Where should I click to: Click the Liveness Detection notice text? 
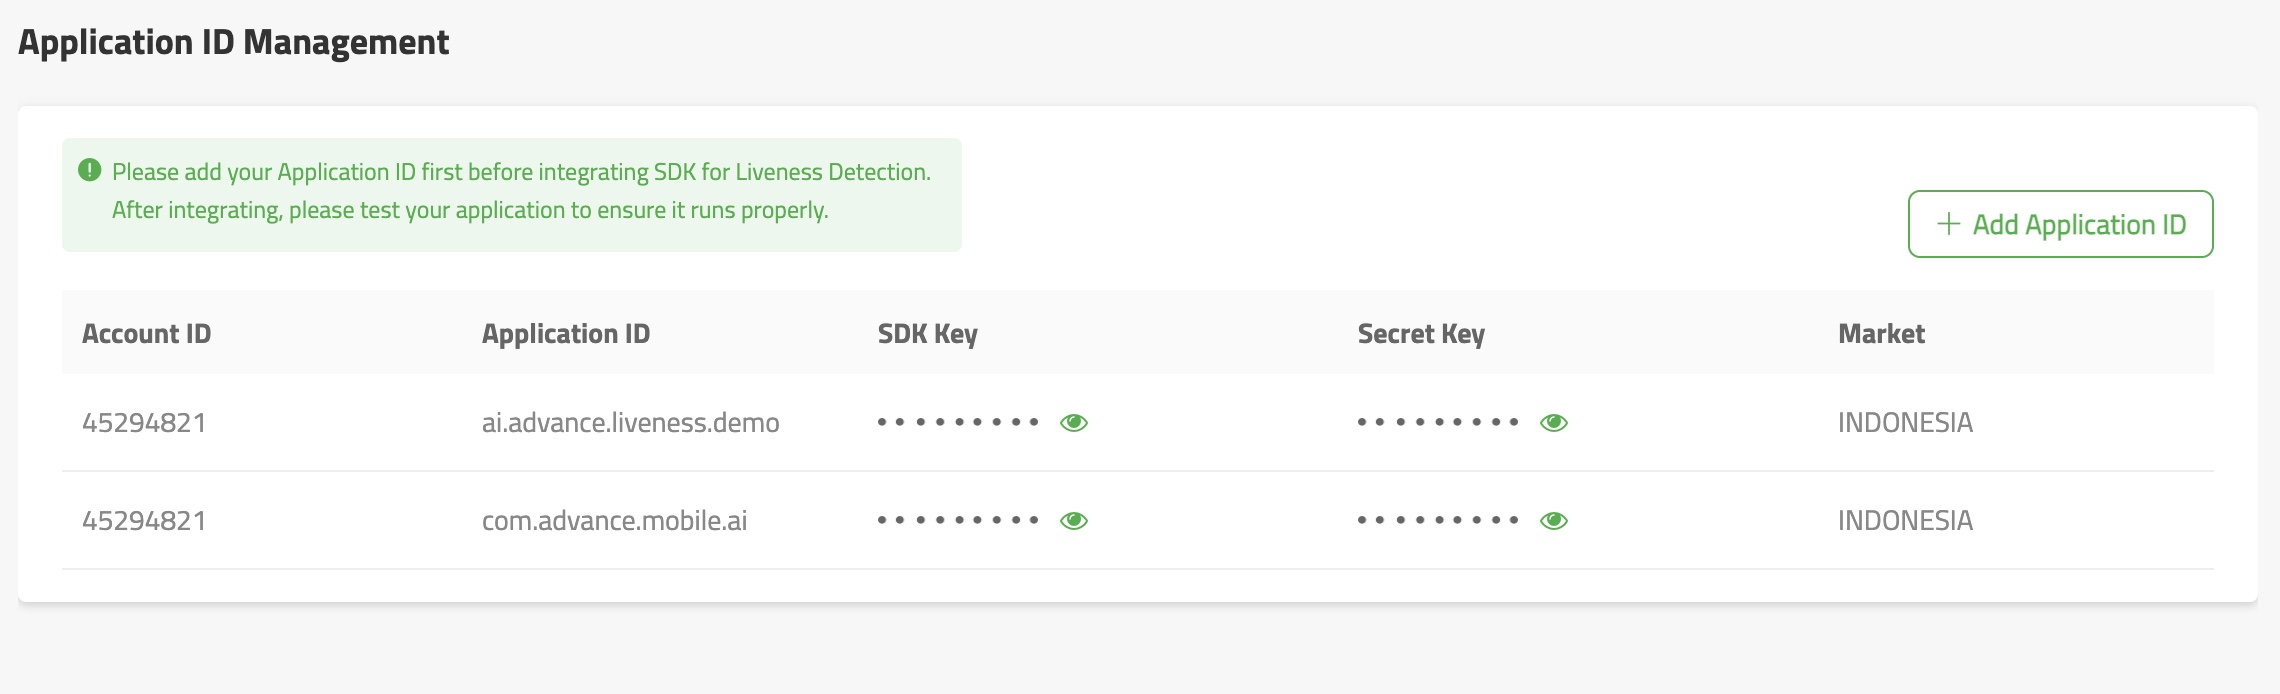tap(521, 191)
